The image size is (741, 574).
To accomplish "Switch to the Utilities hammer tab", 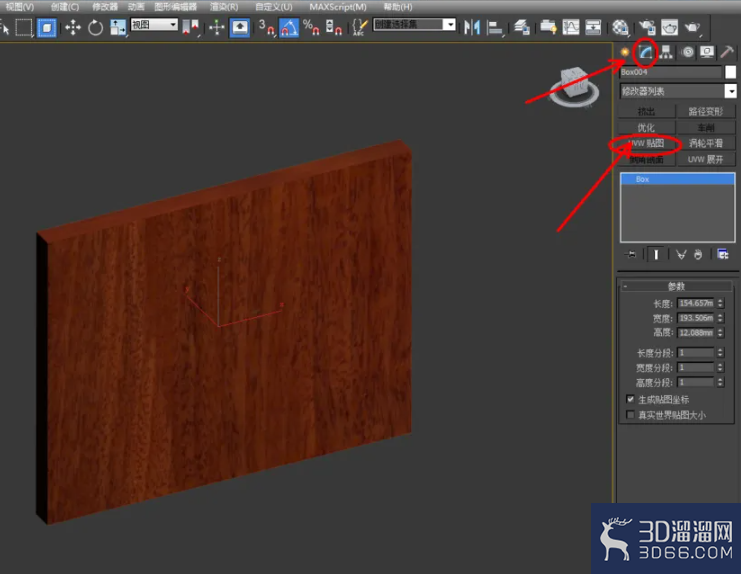I will 727,52.
